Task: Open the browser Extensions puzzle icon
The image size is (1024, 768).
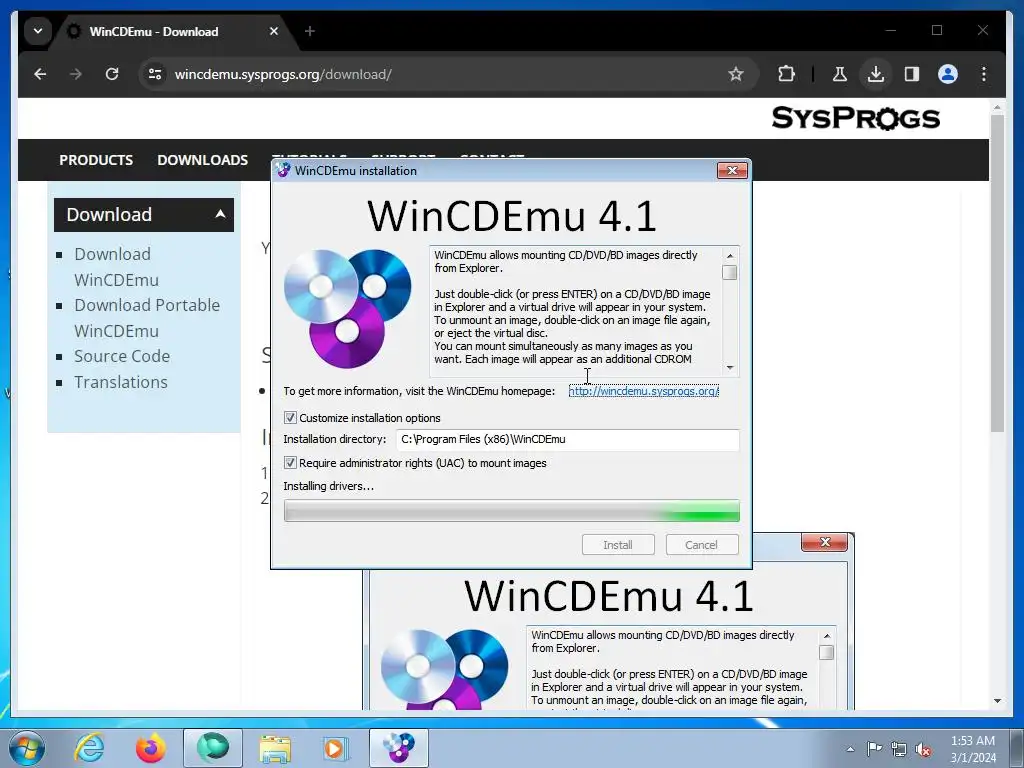Action: tap(786, 74)
